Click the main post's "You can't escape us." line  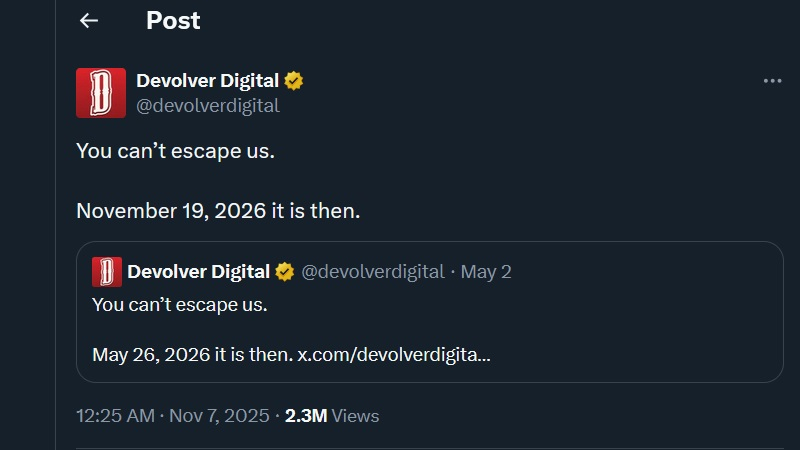pyautogui.click(x=175, y=152)
